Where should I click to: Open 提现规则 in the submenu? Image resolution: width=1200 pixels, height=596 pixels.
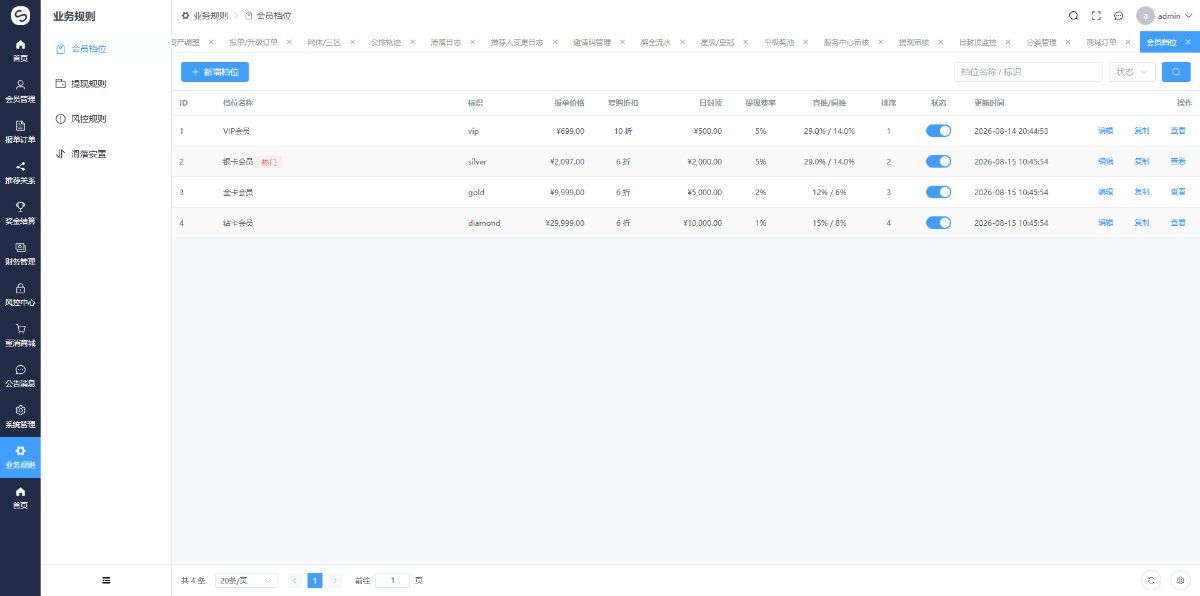[x=89, y=84]
